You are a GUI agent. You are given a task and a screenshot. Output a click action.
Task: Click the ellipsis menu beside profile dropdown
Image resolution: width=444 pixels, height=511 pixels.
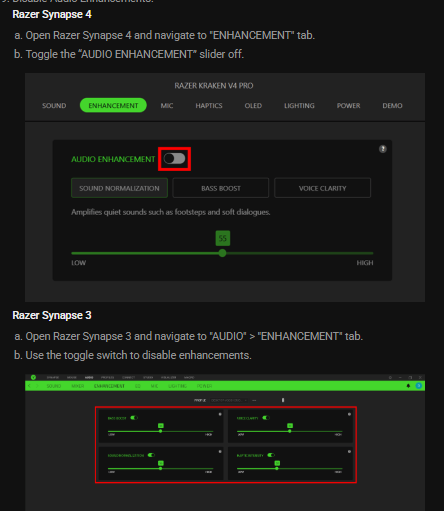[x=254, y=400]
